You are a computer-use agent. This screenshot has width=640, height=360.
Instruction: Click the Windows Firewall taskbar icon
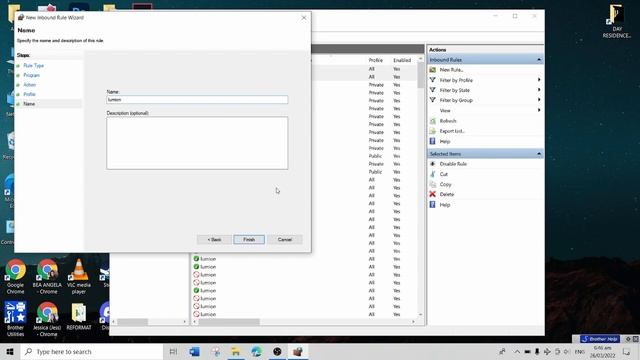tap(298, 351)
